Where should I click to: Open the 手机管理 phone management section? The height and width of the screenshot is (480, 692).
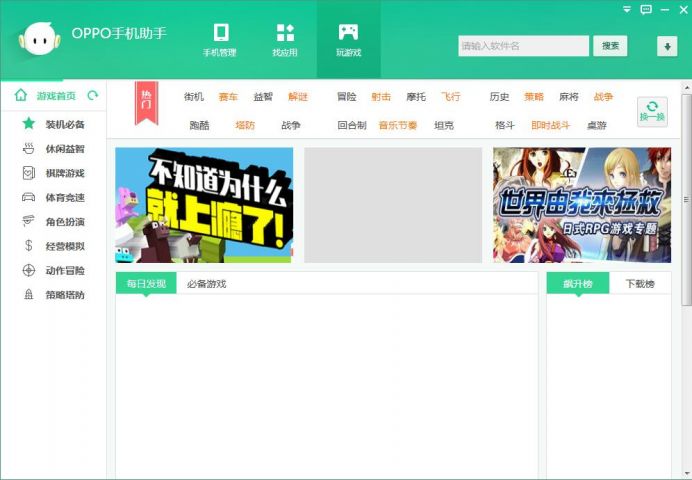[220, 40]
